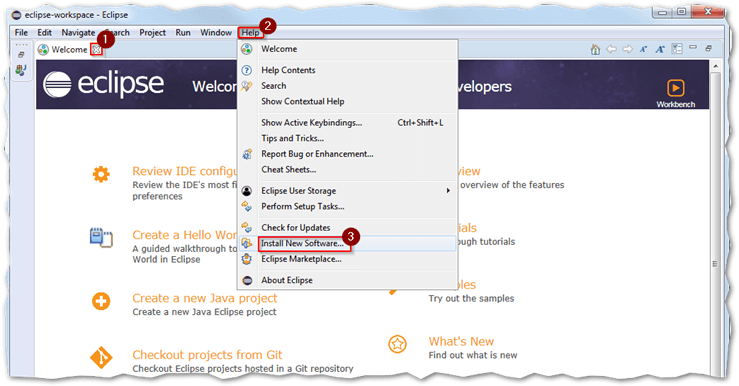
Task: Click the Workbench label
Action: [x=675, y=105]
